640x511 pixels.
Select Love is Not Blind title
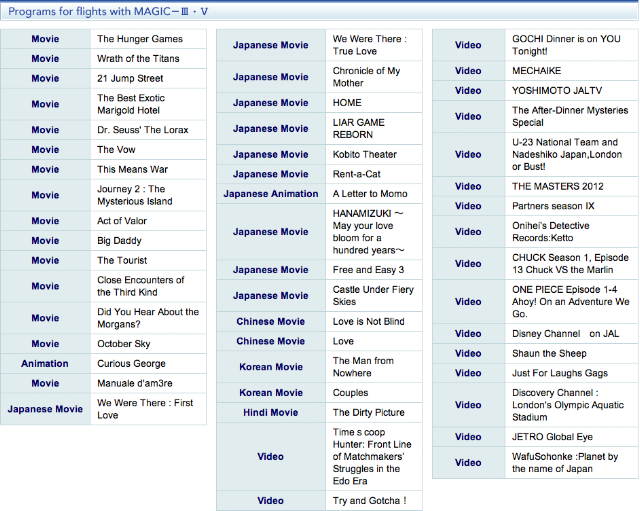click(x=368, y=321)
